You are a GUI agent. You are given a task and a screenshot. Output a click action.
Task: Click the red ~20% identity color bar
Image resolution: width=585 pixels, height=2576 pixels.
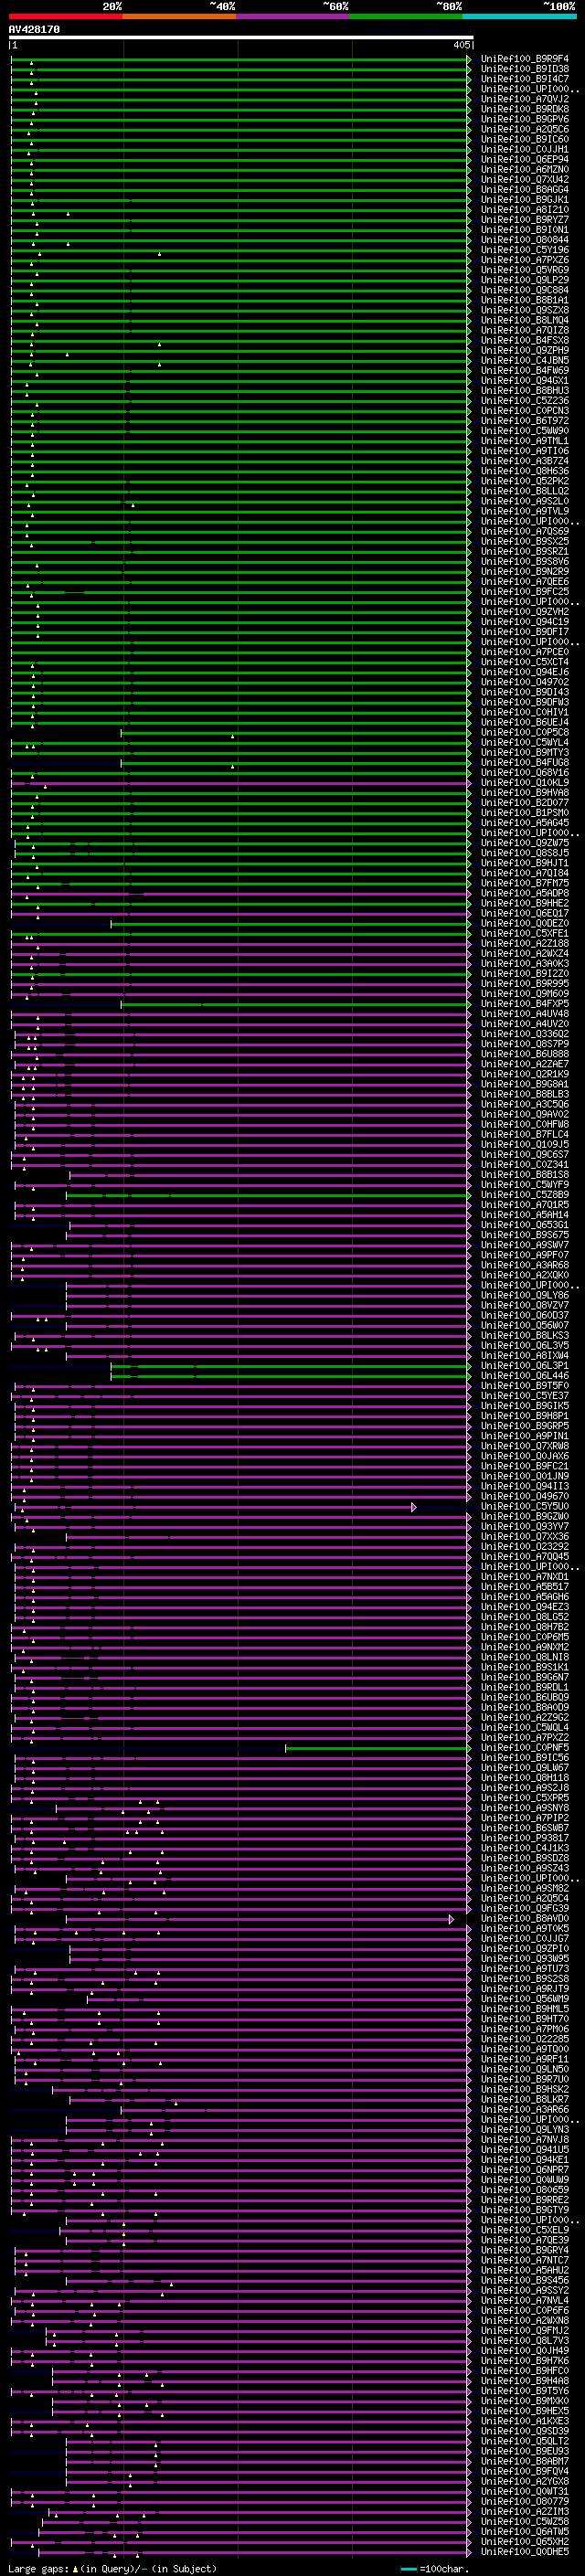(x=65, y=16)
